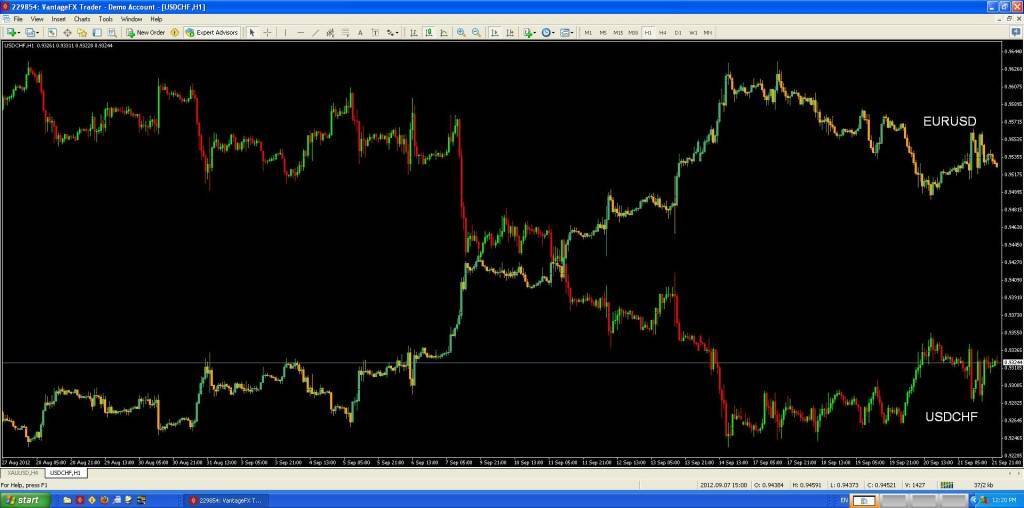Switch chart to candlesticks view
The image size is (1024, 508).
pyautogui.click(x=427, y=32)
